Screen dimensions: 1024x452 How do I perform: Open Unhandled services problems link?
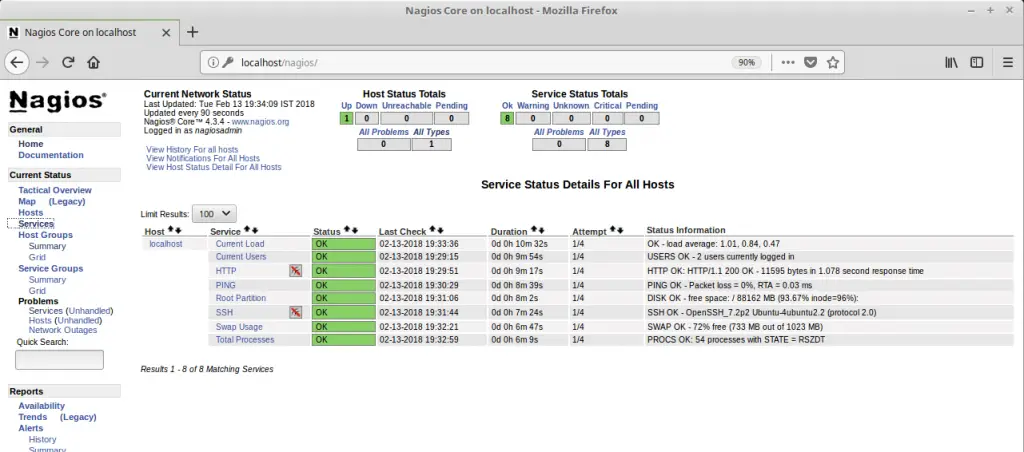pos(91,311)
